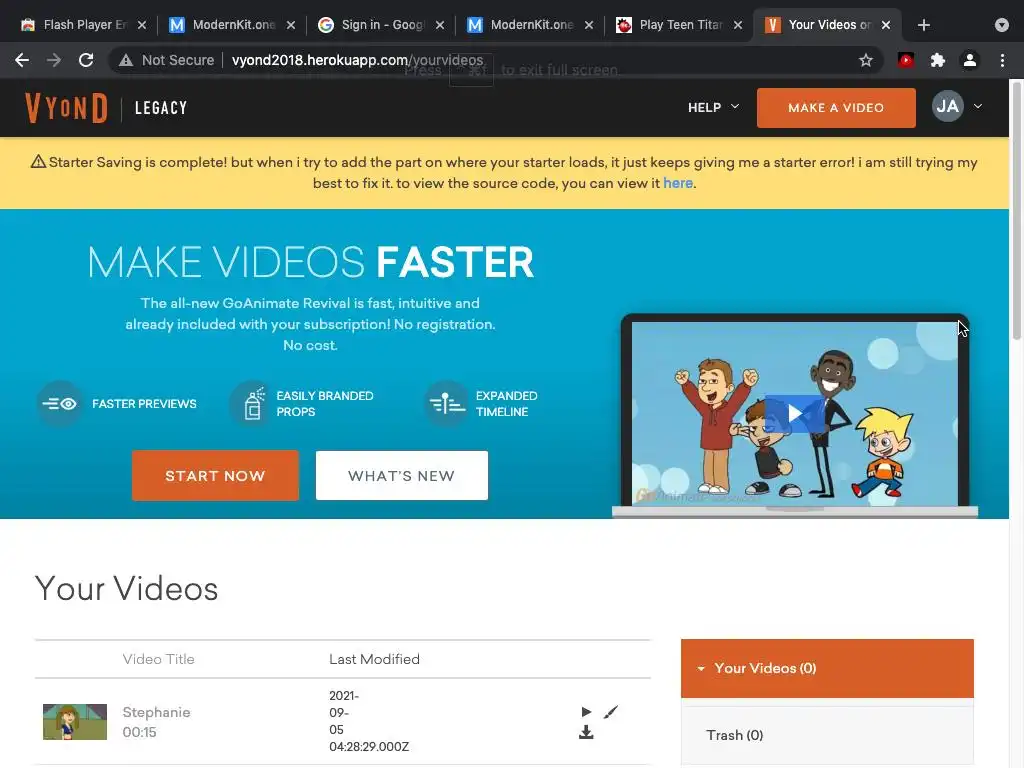
Task: Click the Easily Branded Props spray icon
Action: coord(253,404)
